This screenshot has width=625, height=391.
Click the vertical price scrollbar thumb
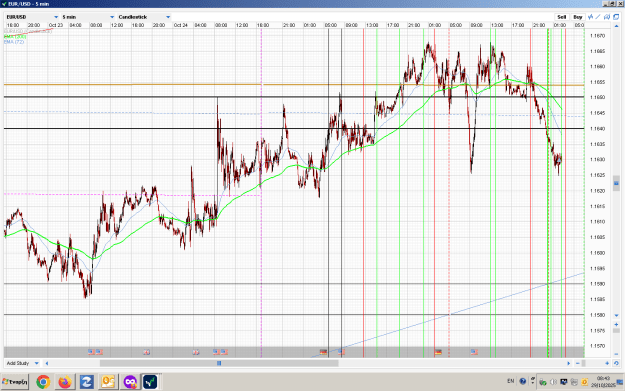pyautogui.click(x=616, y=183)
